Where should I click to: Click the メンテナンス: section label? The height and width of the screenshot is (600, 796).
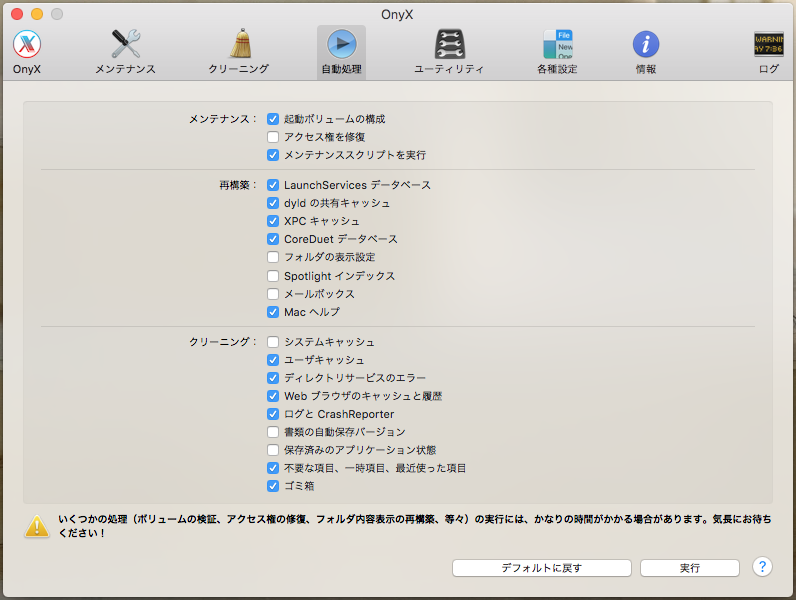[x=223, y=119]
